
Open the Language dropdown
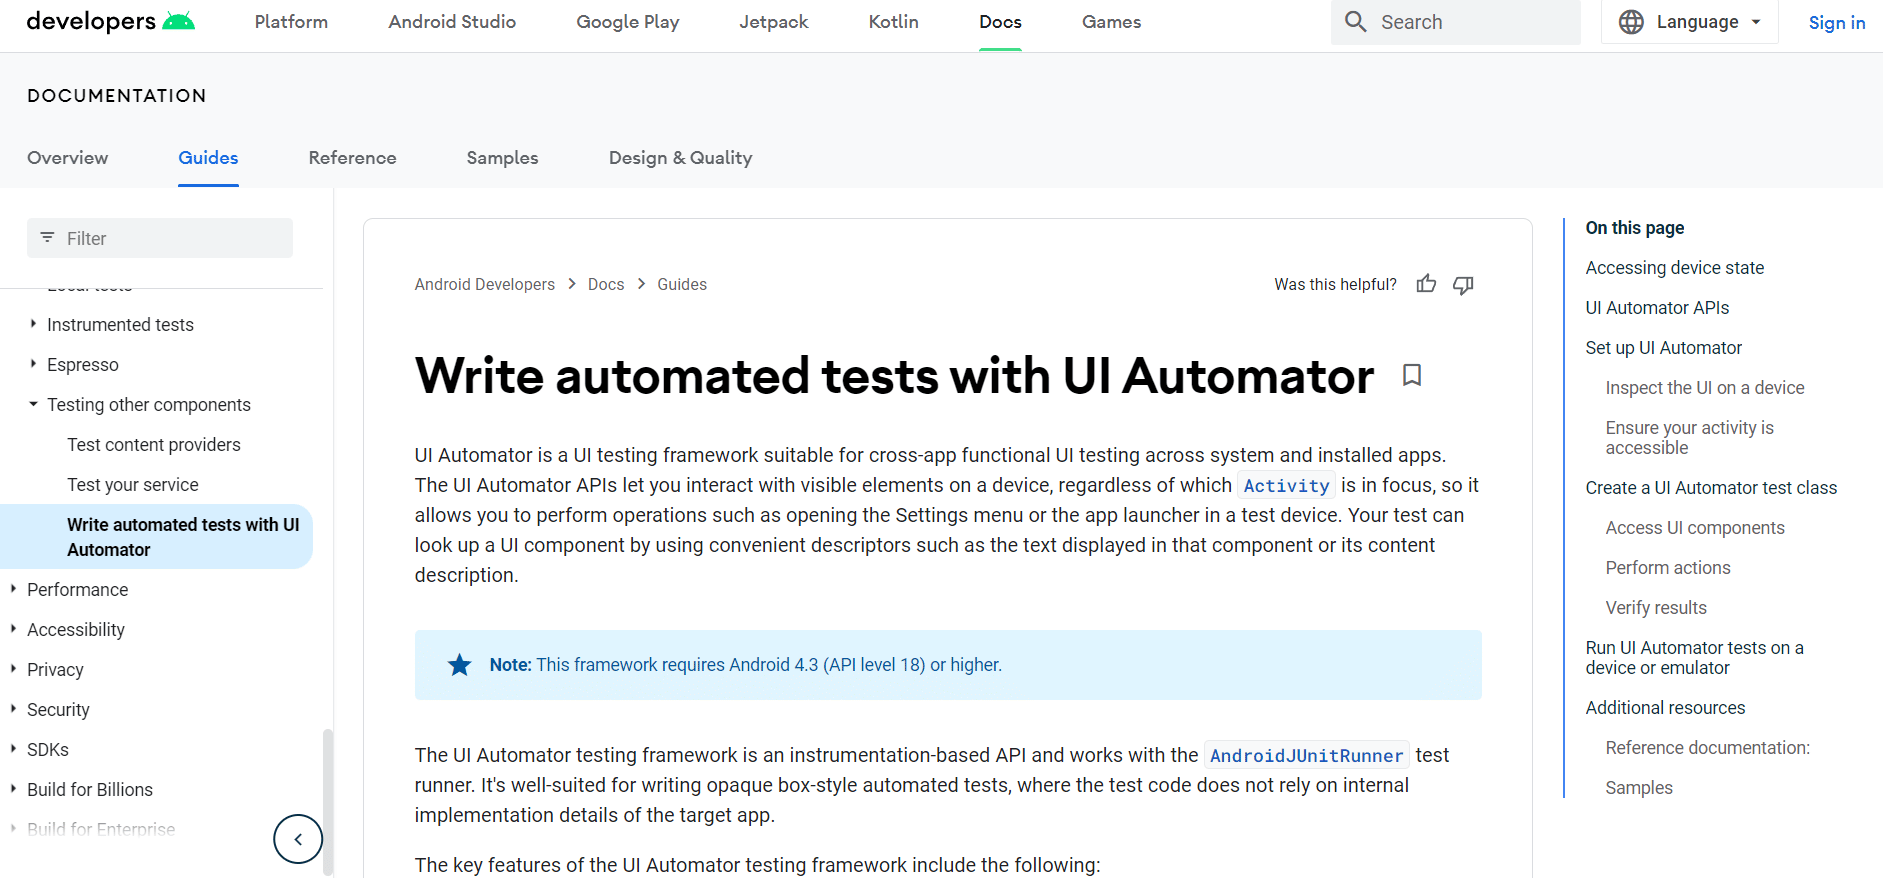tap(1690, 21)
